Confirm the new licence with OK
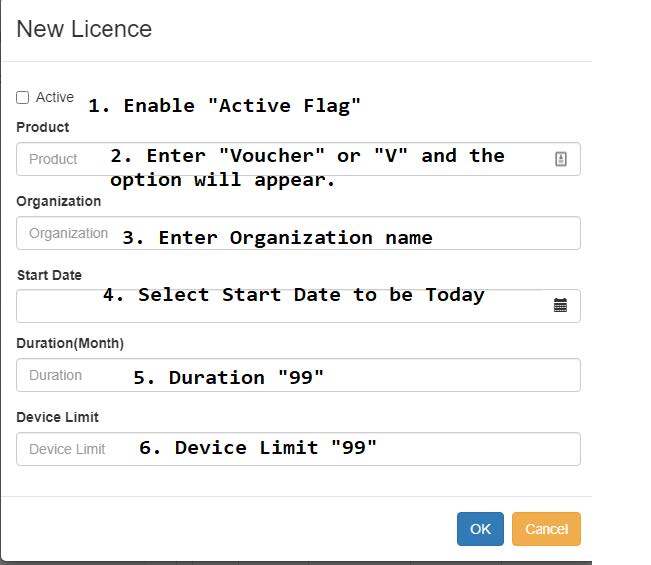651x565 pixels. [480, 529]
